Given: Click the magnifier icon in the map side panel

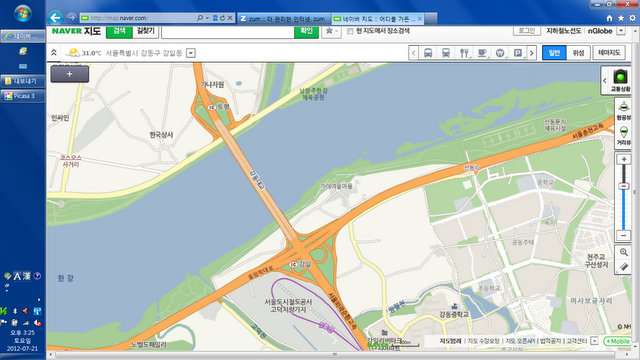Looking at the screenshot, I should click(x=624, y=252).
